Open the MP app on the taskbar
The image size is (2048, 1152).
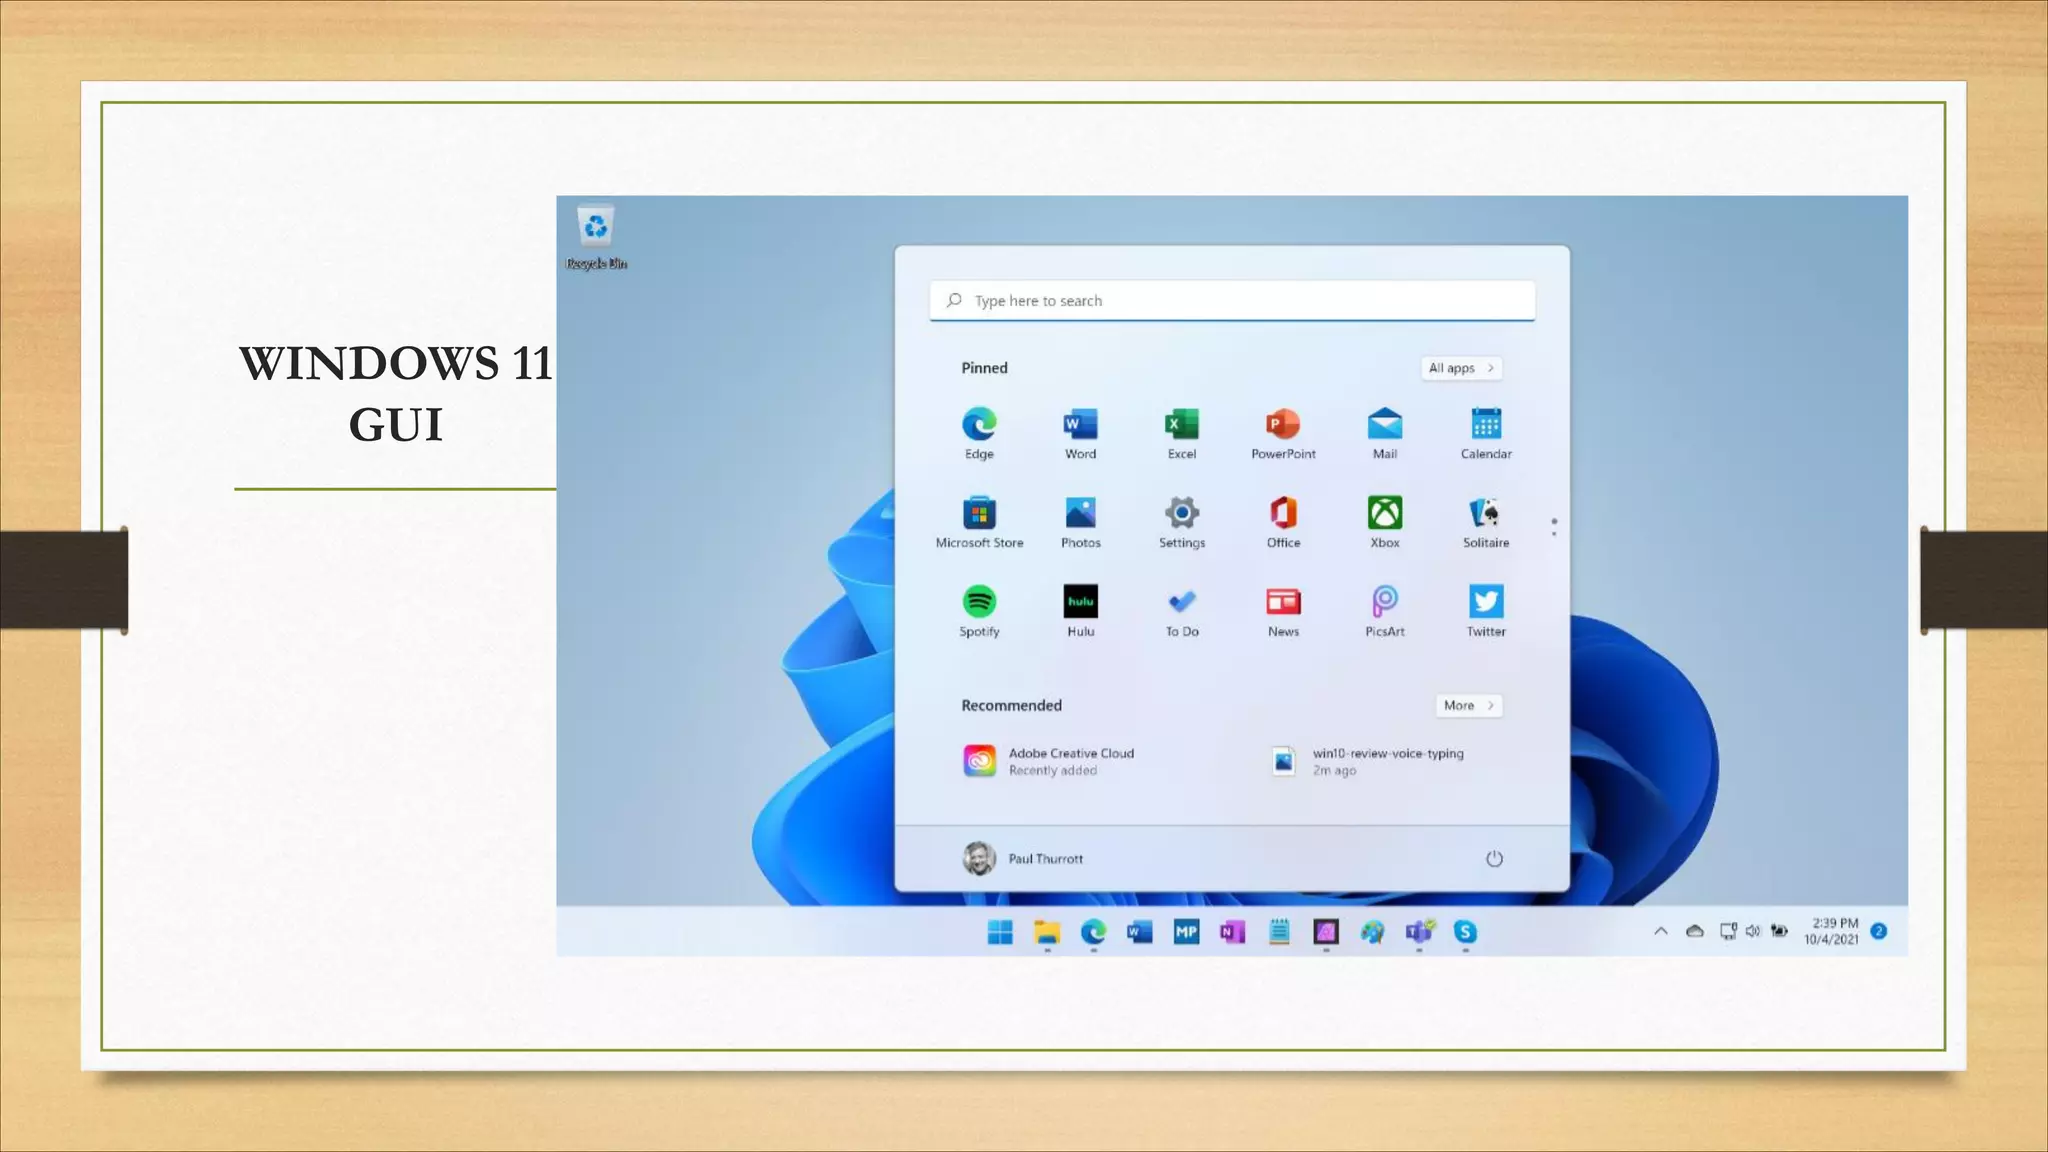point(1186,932)
